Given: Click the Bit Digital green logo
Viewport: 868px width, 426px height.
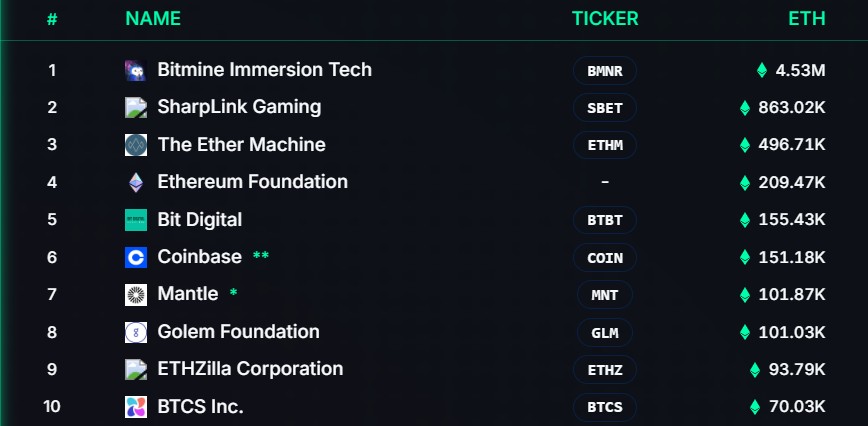Looking at the screenshot, I should (135, 220).
